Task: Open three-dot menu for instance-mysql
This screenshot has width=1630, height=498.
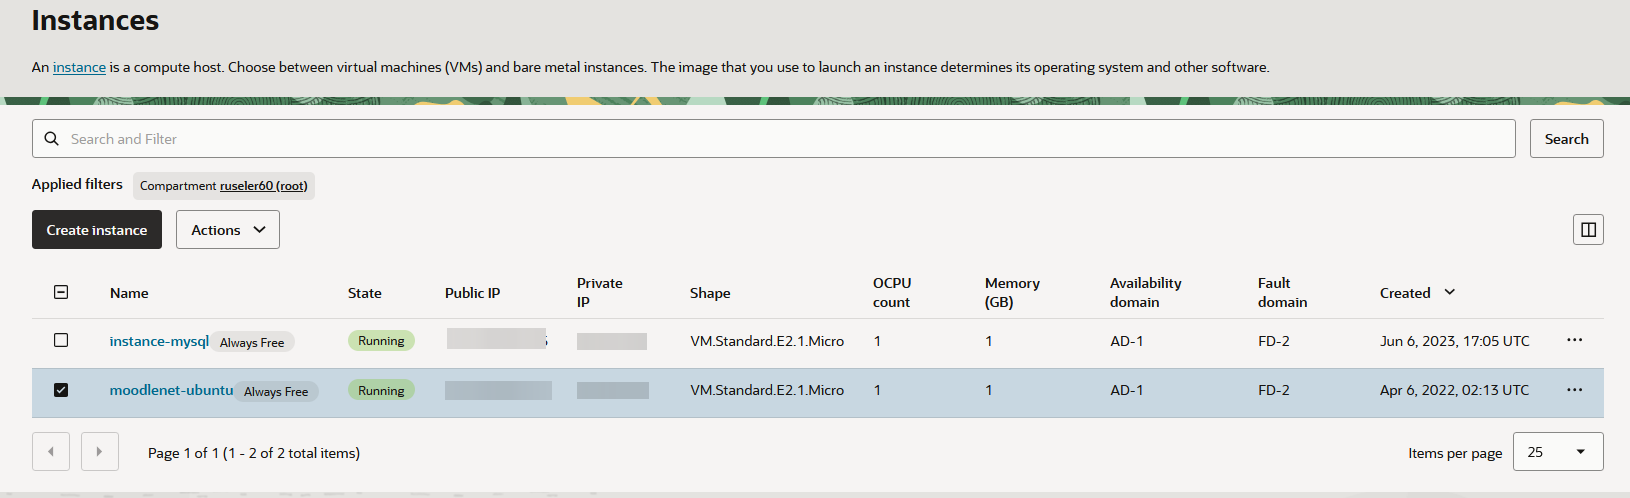Action: [x=1574, y=341]
